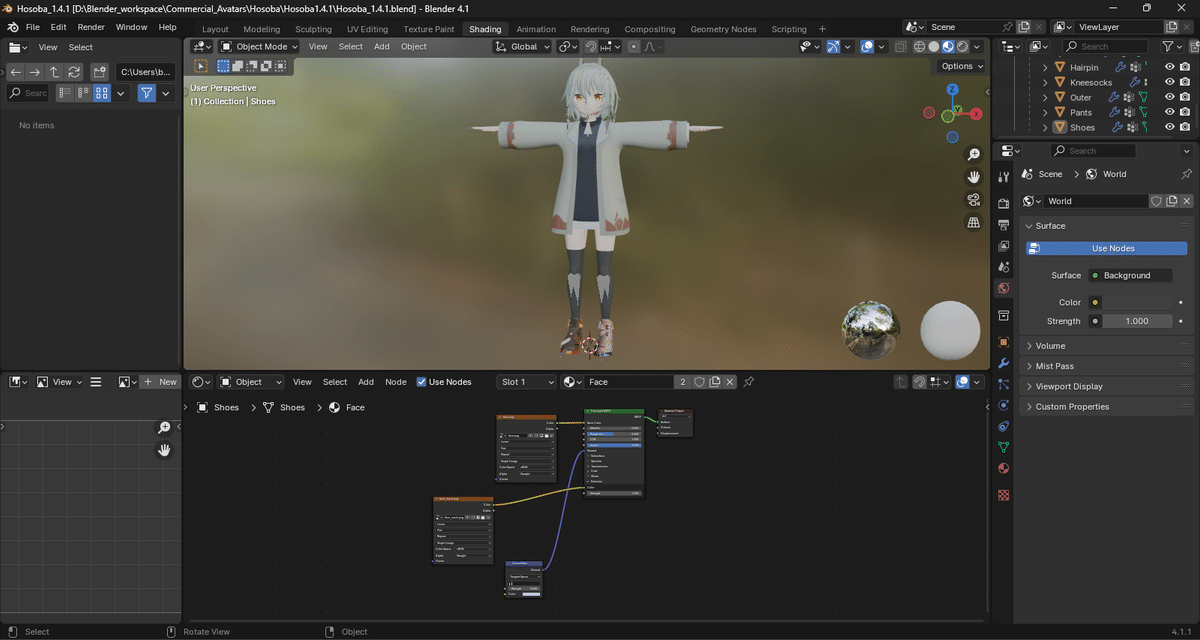The width and height of the screenshot is (1200, 640).
Task: Click file browser parent directory arrow
Action: [54, 72]
